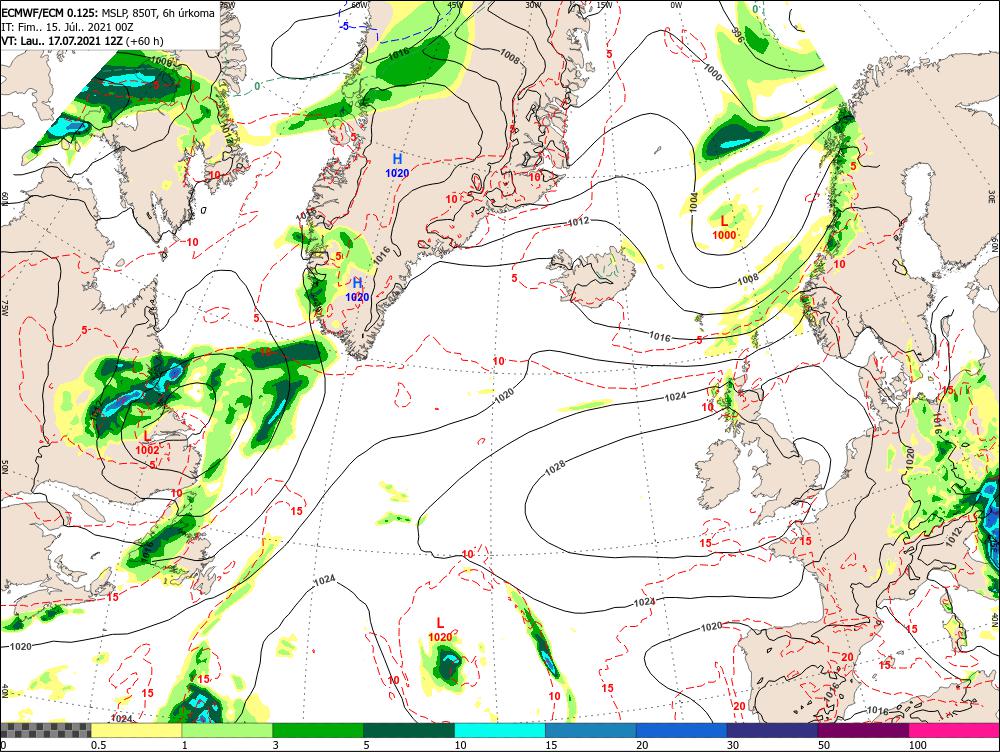
Task: Click the legend tick label '0.5'
Action: [98, 745]
